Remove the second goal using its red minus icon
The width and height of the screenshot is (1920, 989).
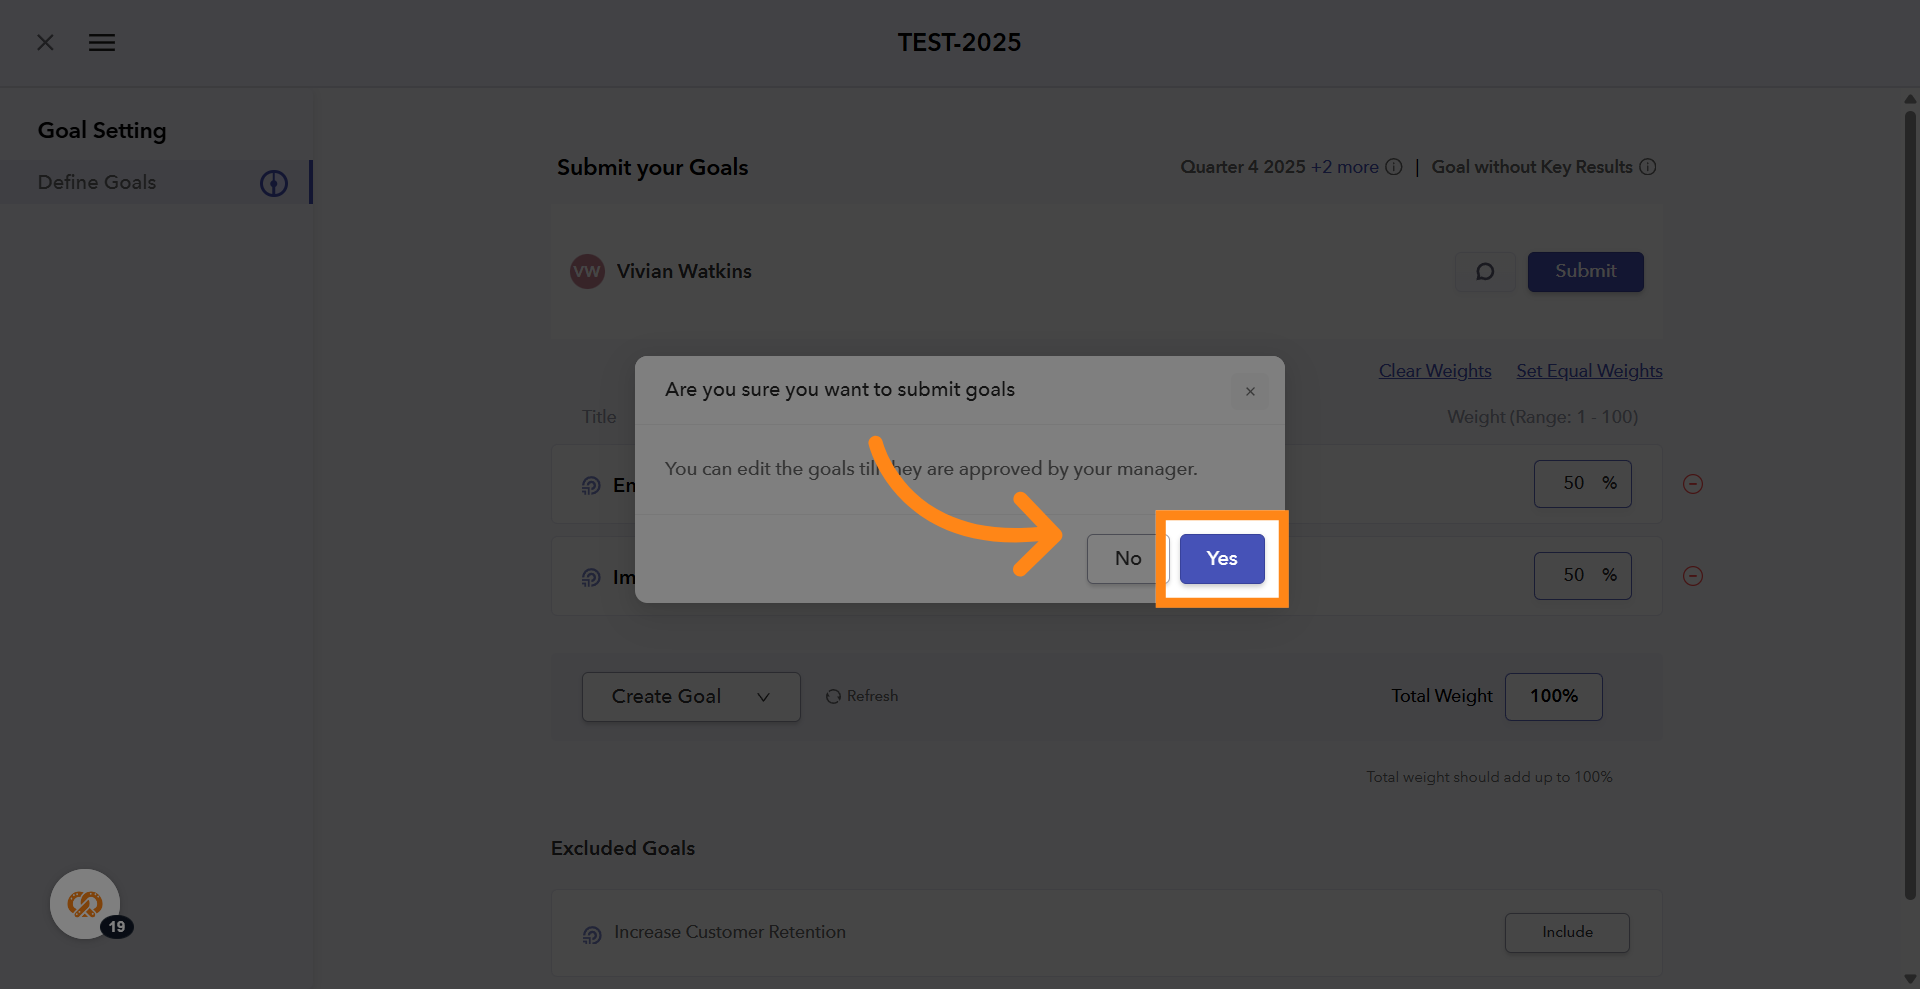click(1693, 575)
